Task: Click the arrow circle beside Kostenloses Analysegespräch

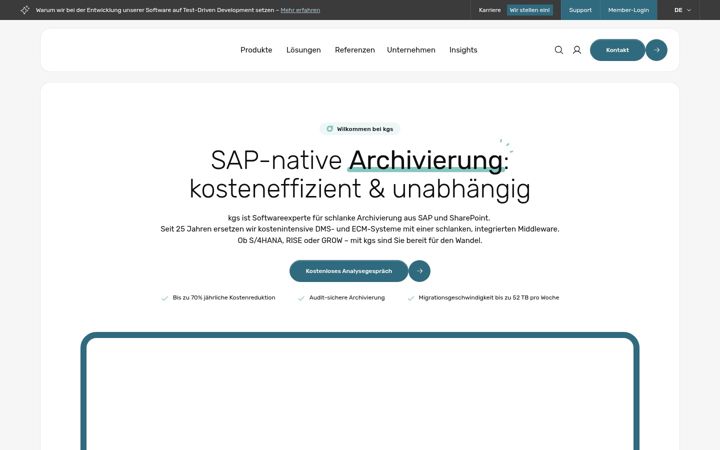Action: 419,271
